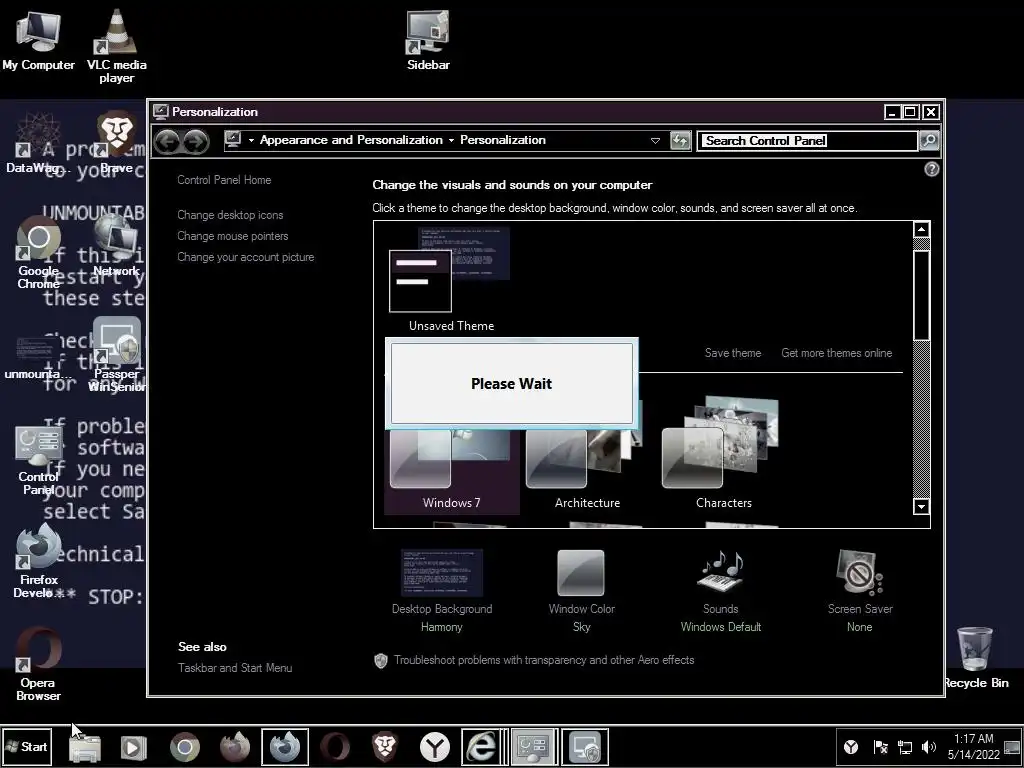Open Taskbar and Start Menu link
Image resolution: width=1024 pixels, height=768 pixels.
[x=235, y=667]
